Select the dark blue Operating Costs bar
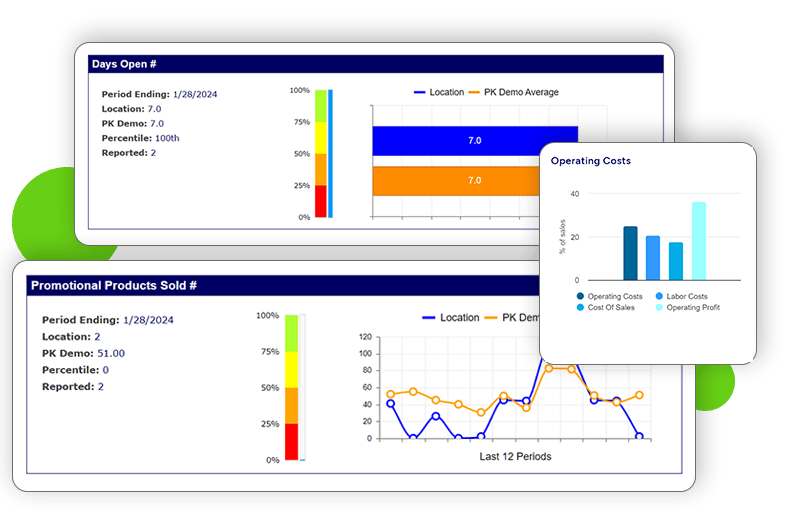 (x=630, y=253)
